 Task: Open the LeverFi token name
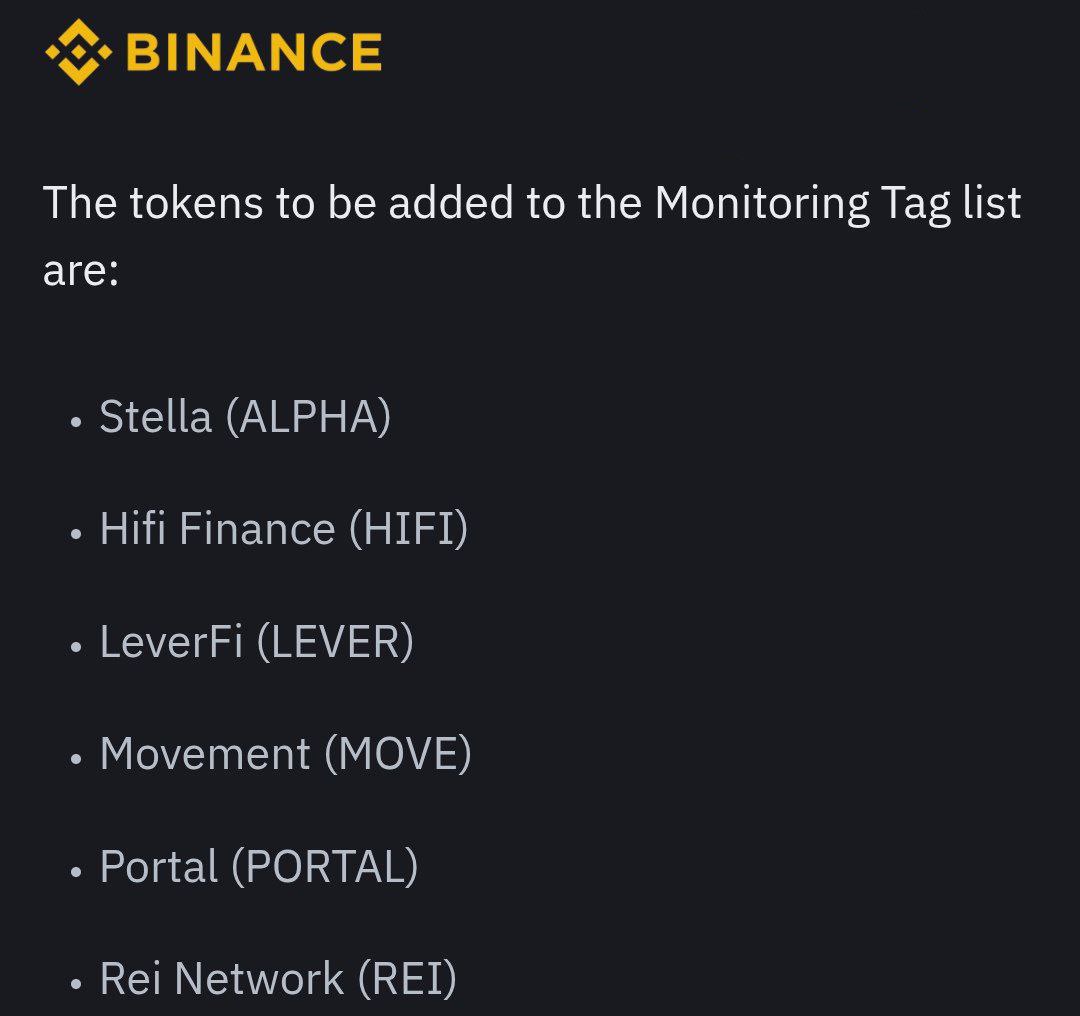tap(172, 641)
